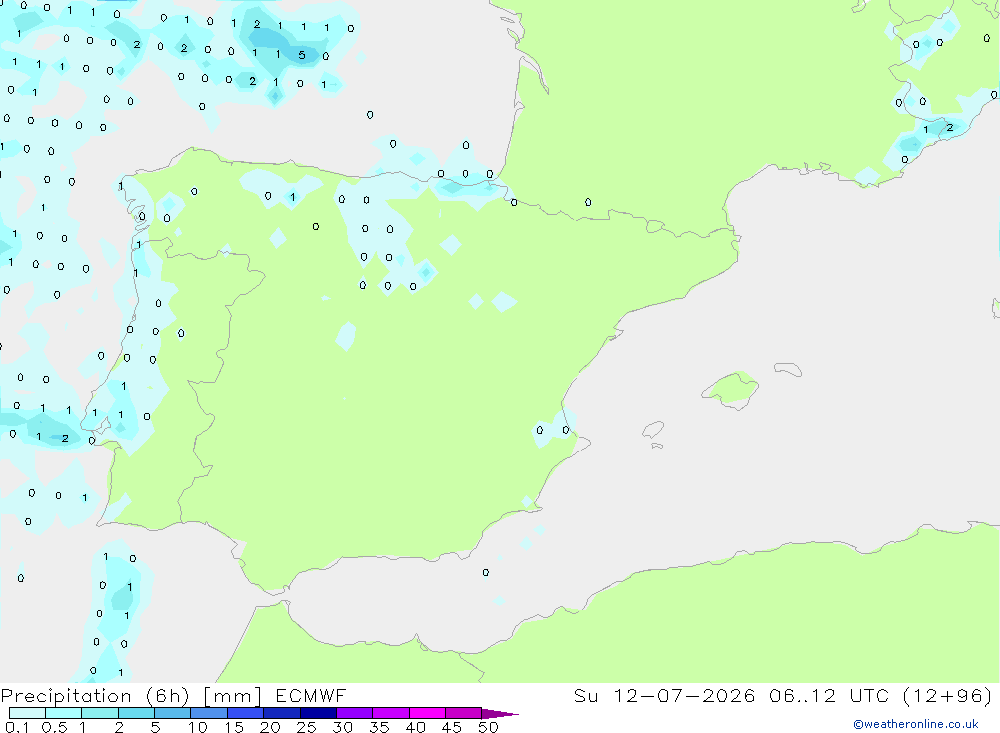Choose the 20–25 mm legend color box
Screen dimensions: 1000x733
[282, 713]
